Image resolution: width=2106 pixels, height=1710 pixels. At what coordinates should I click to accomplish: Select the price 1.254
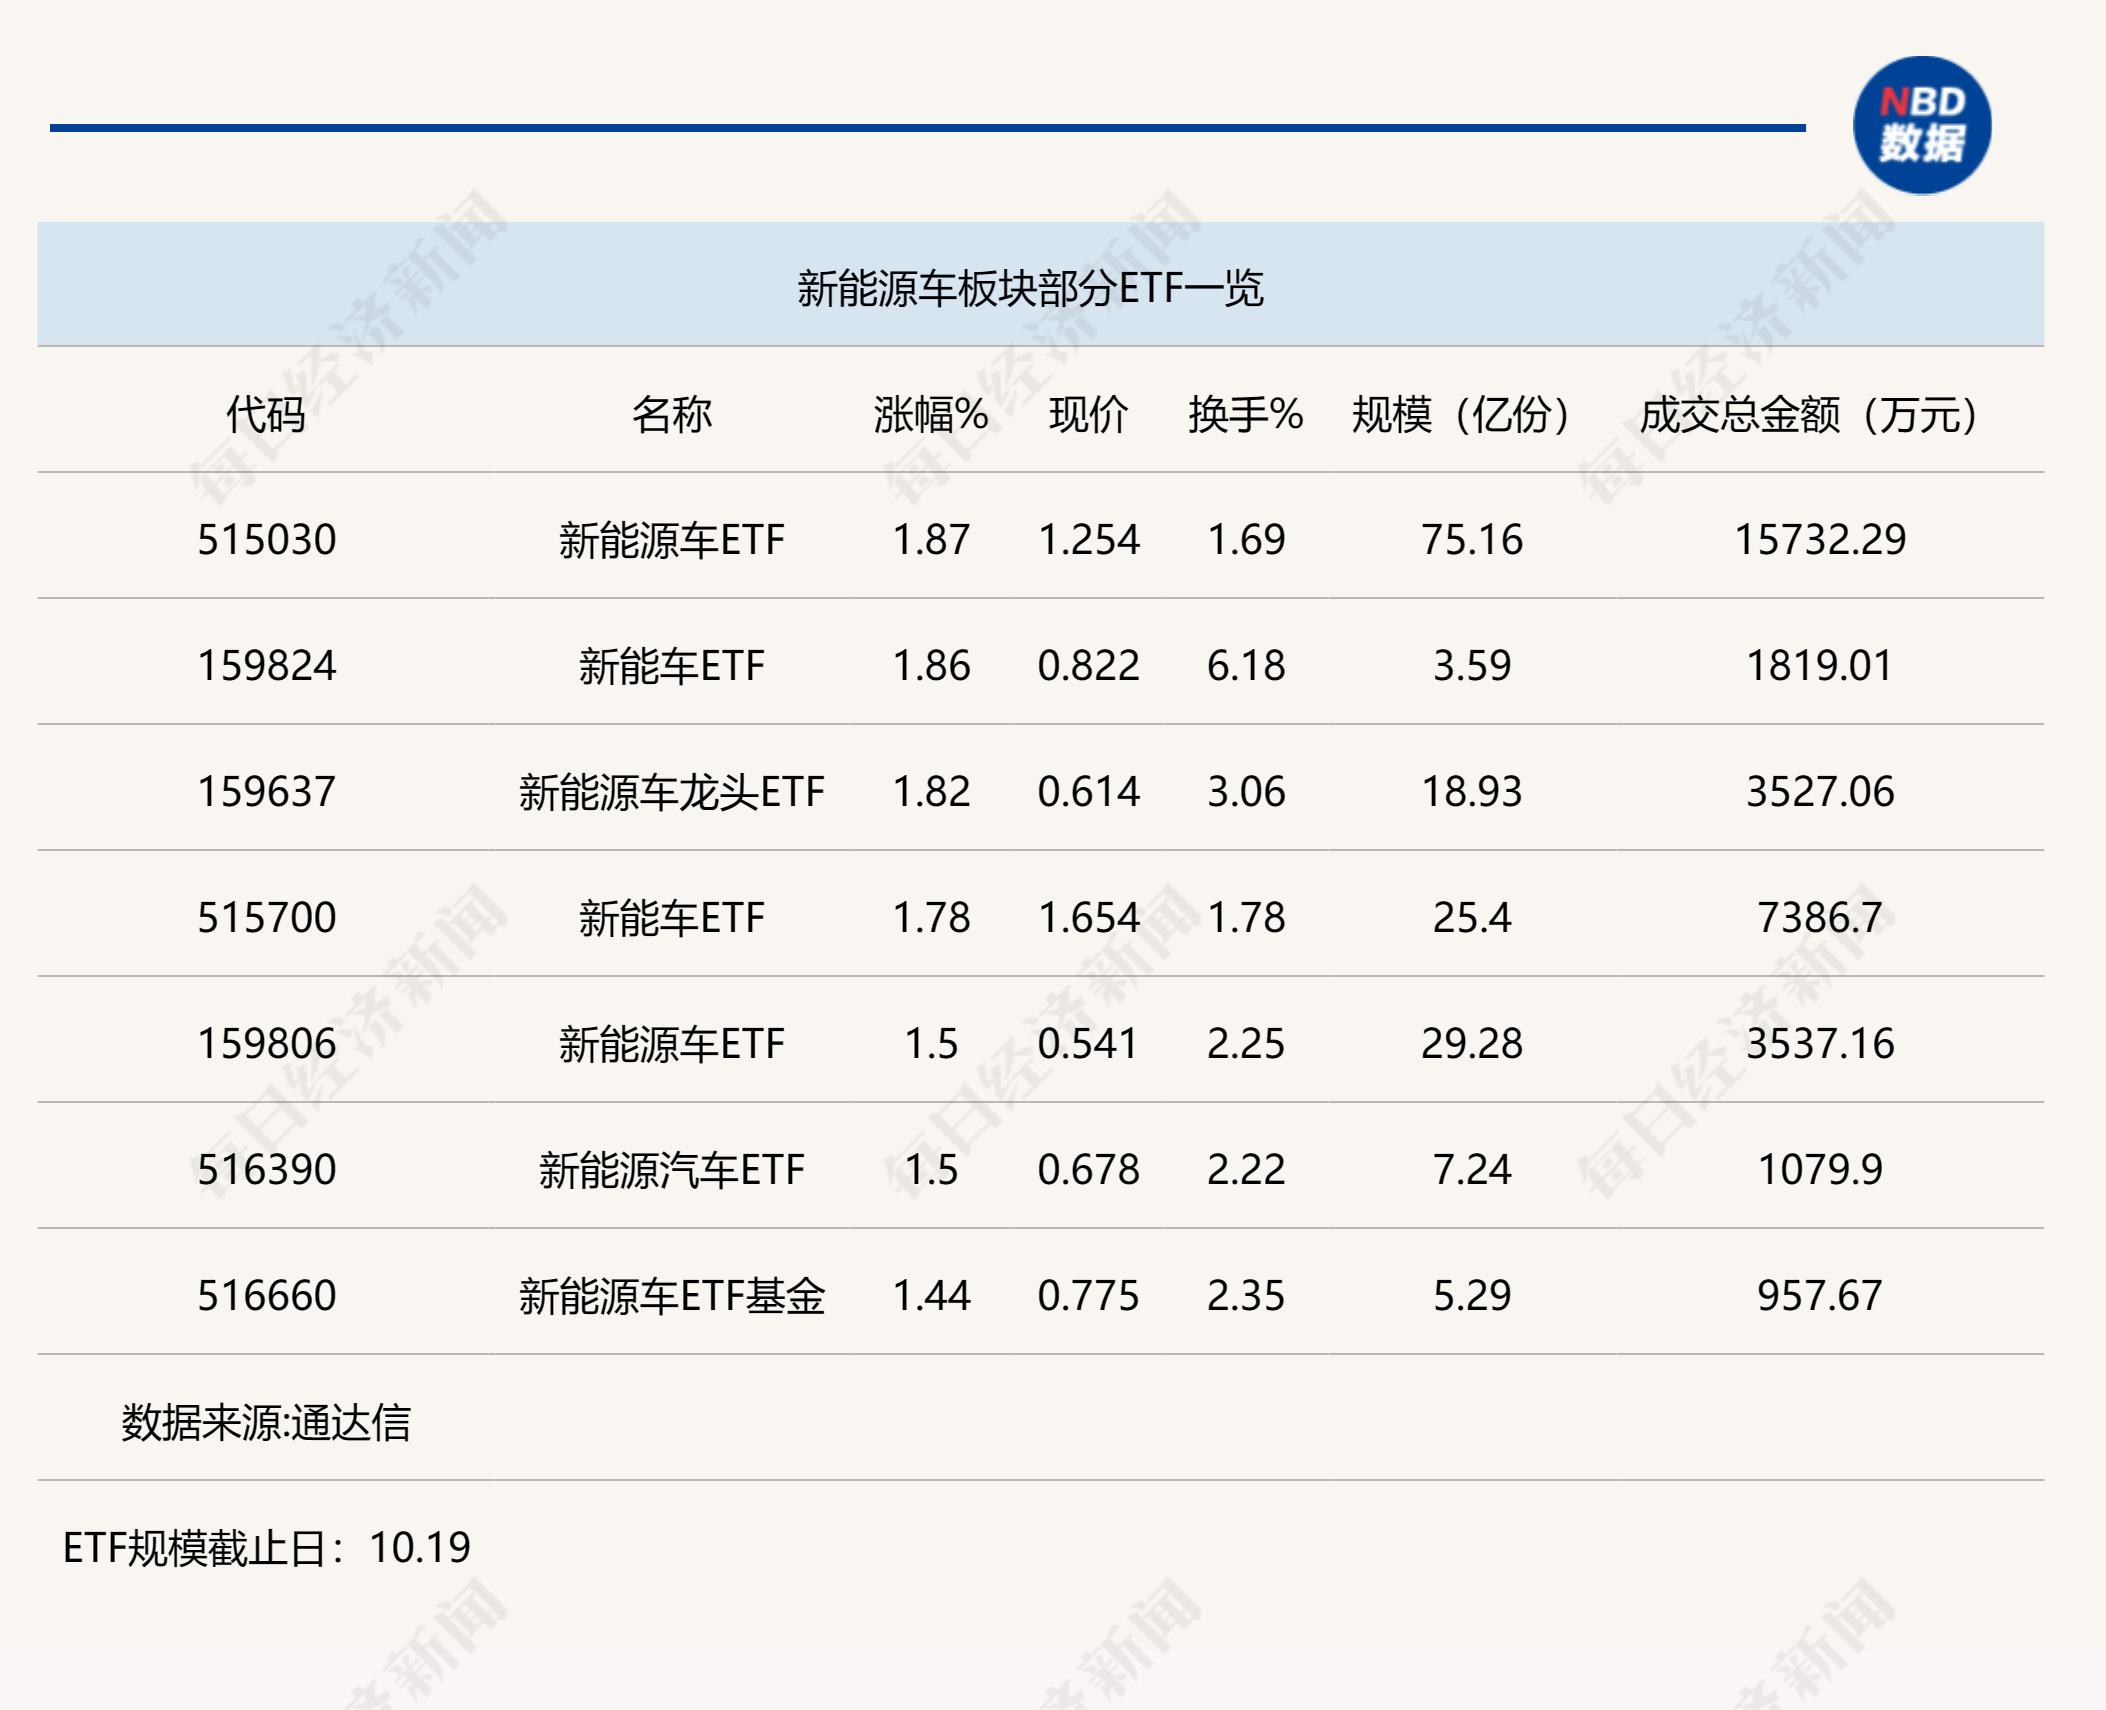1089,540
